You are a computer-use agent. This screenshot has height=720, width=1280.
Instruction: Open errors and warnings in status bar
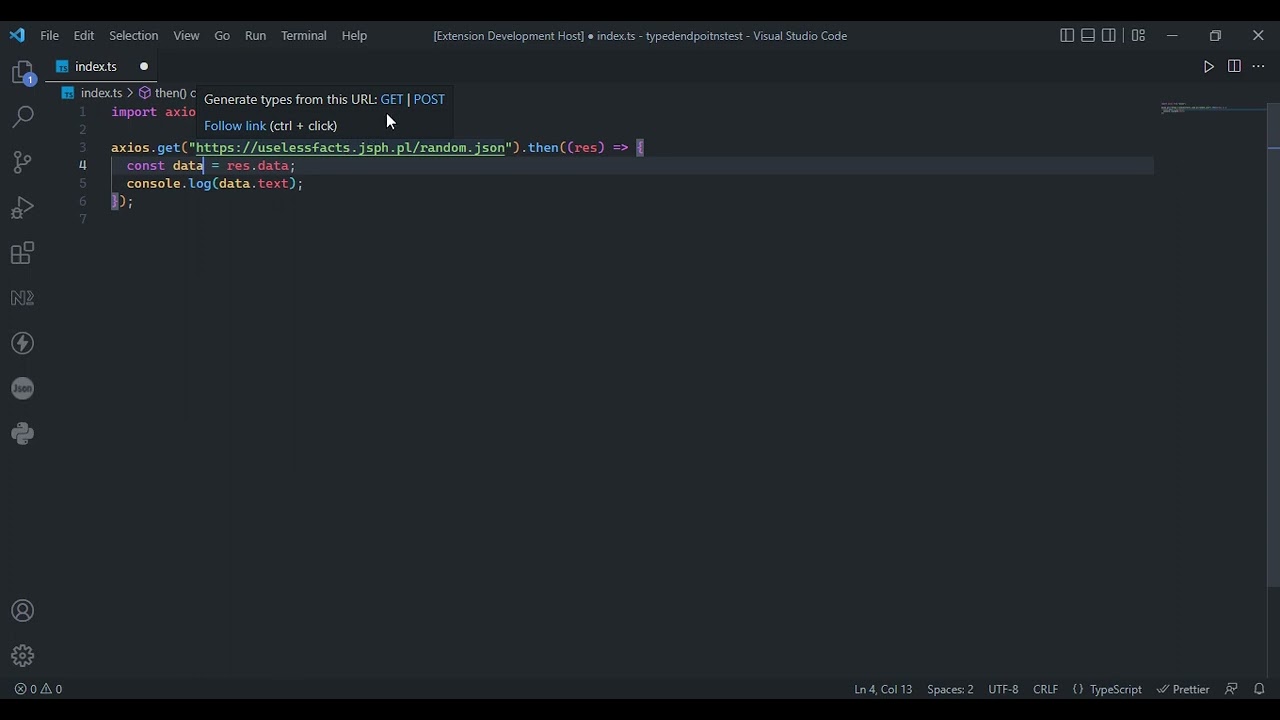(38, 689)
